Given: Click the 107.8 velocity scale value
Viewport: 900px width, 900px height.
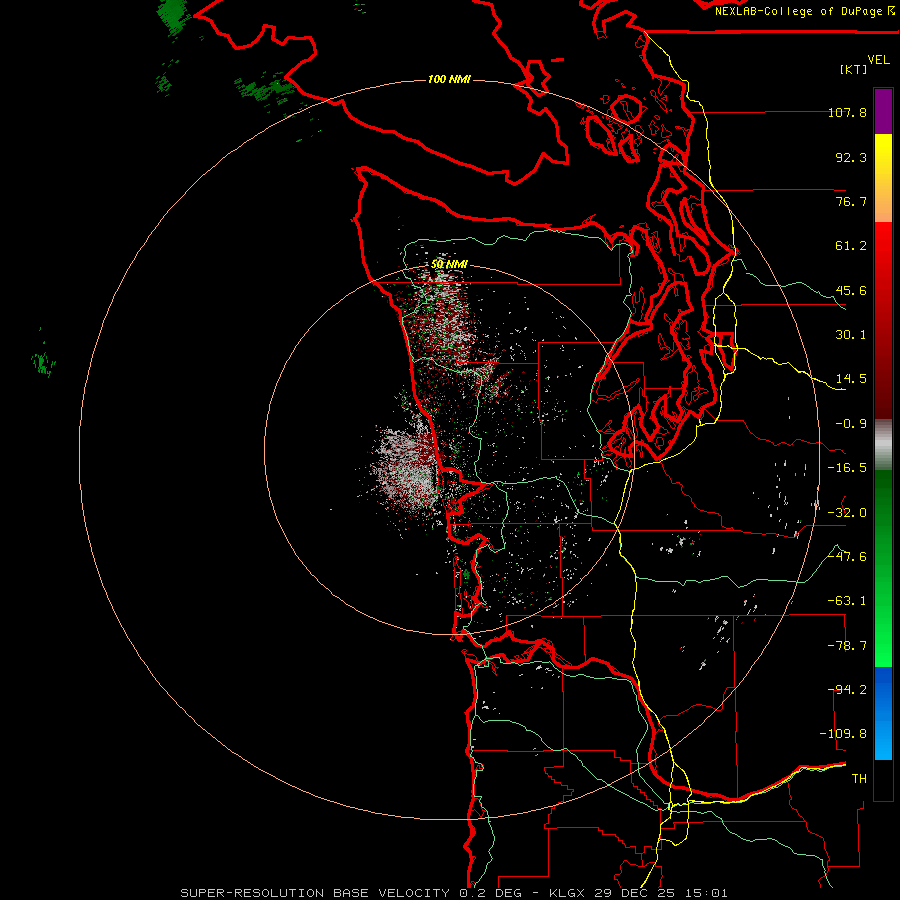Looking at the screenshot, I should (x=847, y=112).
